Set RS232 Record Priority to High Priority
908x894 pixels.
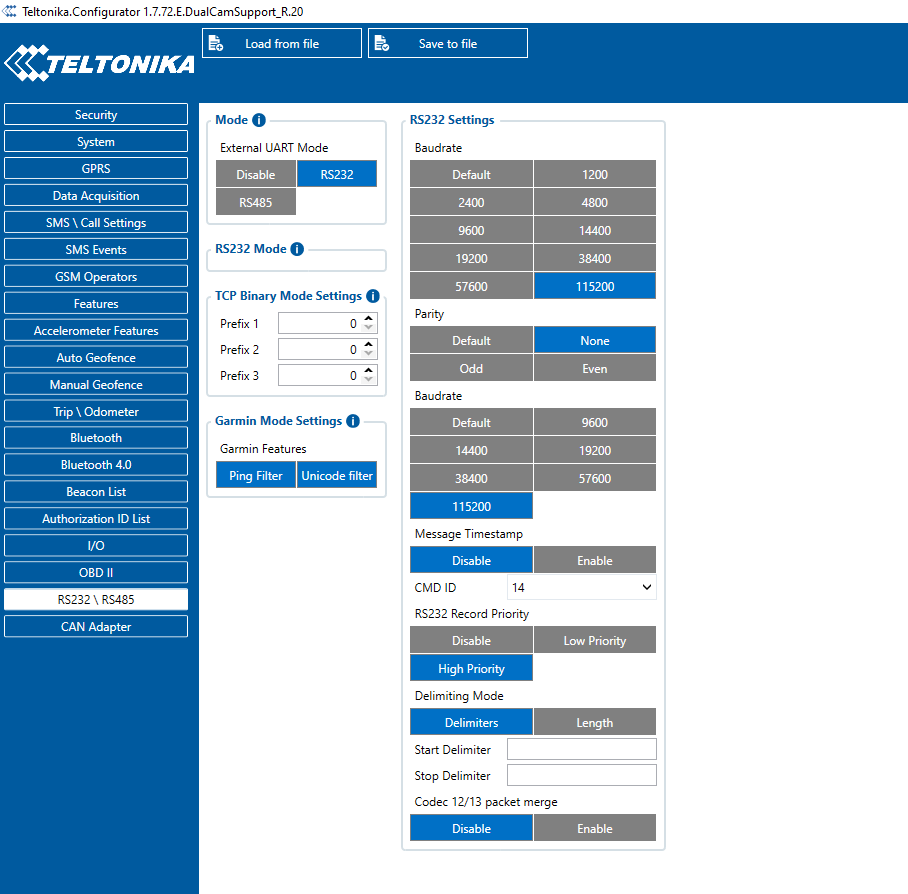[x=471, y=668]
